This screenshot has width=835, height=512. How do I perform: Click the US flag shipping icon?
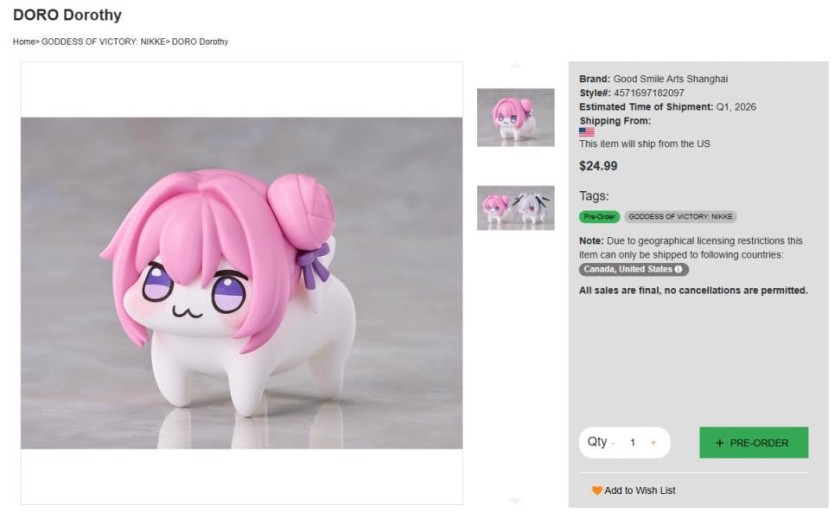(586, 132)
